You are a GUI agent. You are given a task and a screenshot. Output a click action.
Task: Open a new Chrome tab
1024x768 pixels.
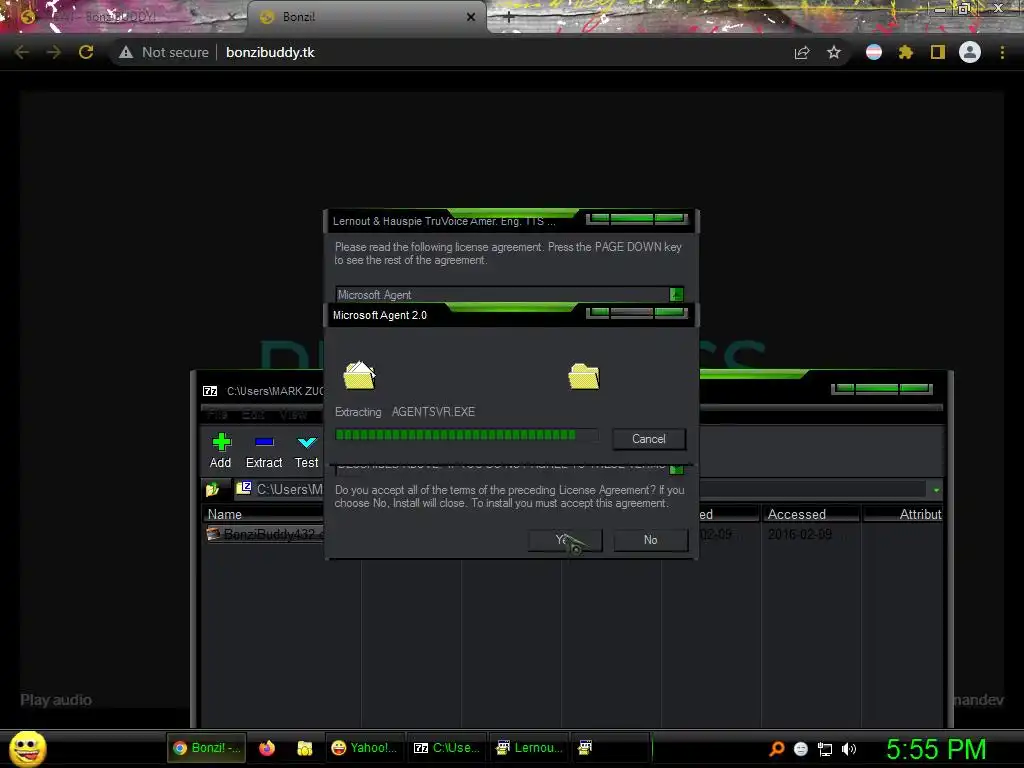[x=509, y=18]
